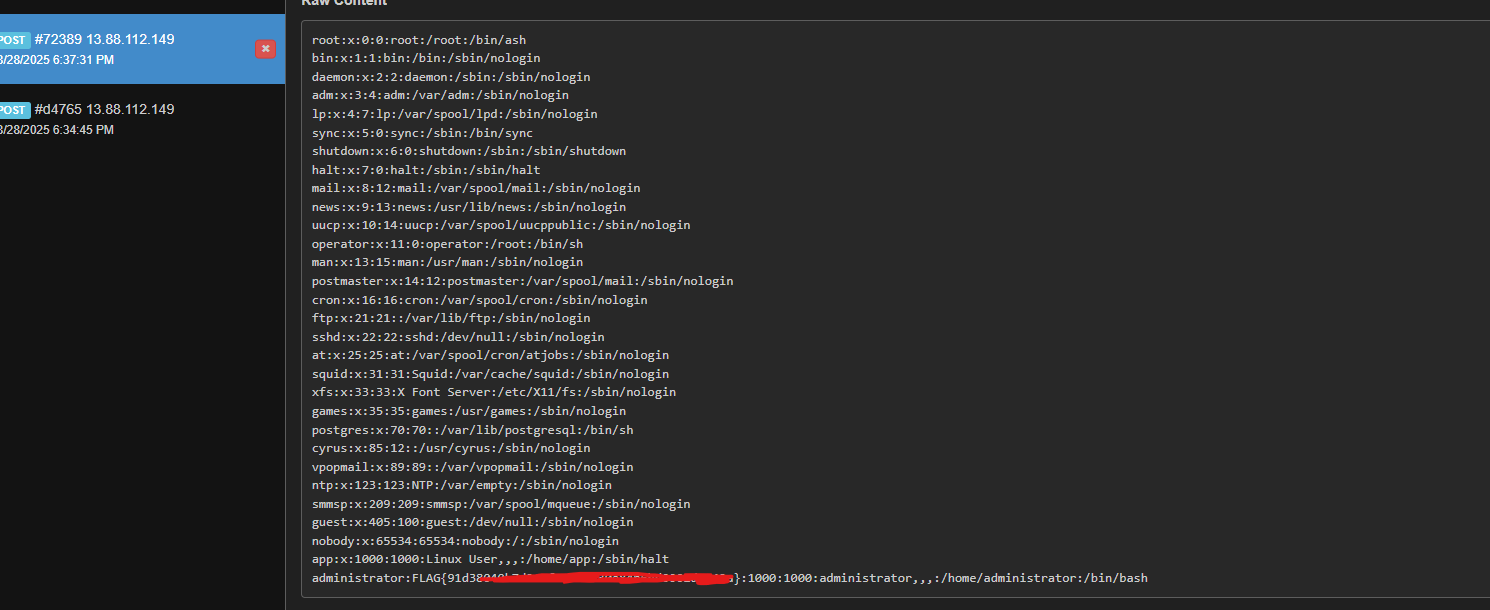Delete request #72389 with the red X

pos(265,48)
